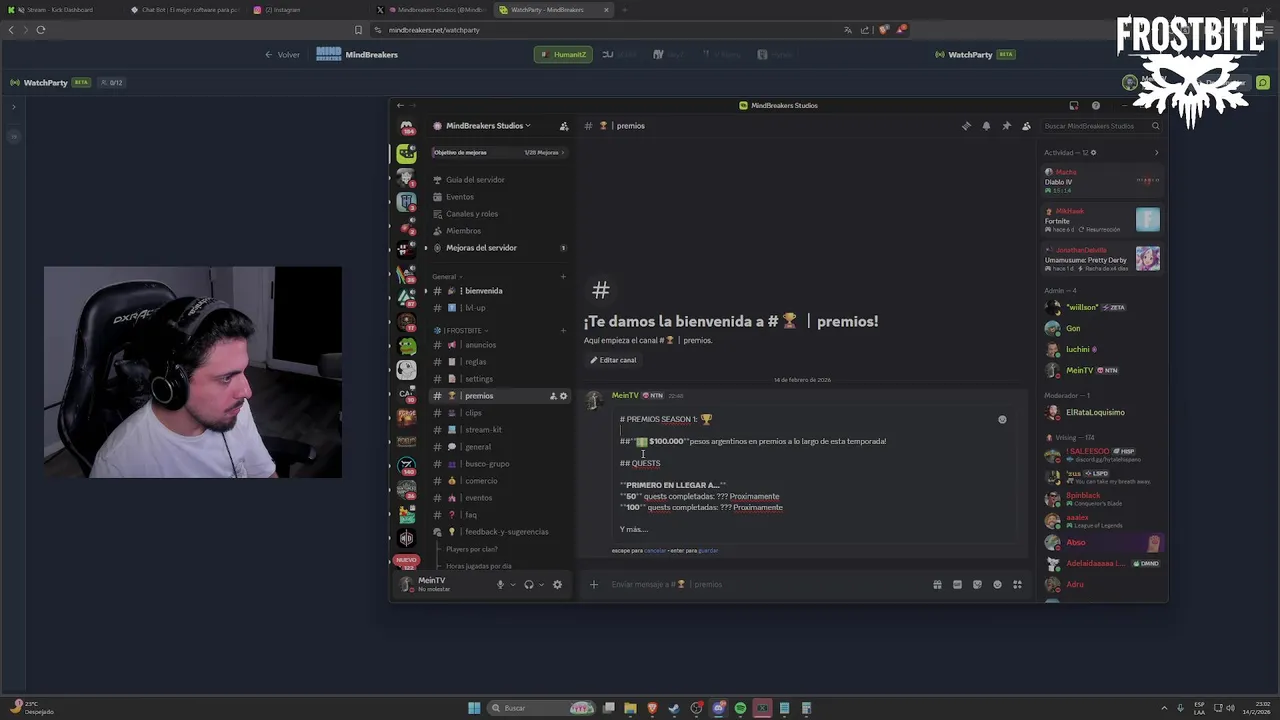Open Miembros in server sidebar

coord(500,231)
